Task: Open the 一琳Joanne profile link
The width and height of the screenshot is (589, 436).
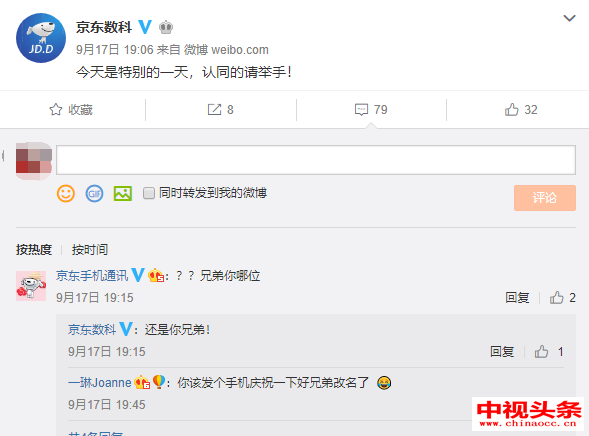Action: (100, 383)
